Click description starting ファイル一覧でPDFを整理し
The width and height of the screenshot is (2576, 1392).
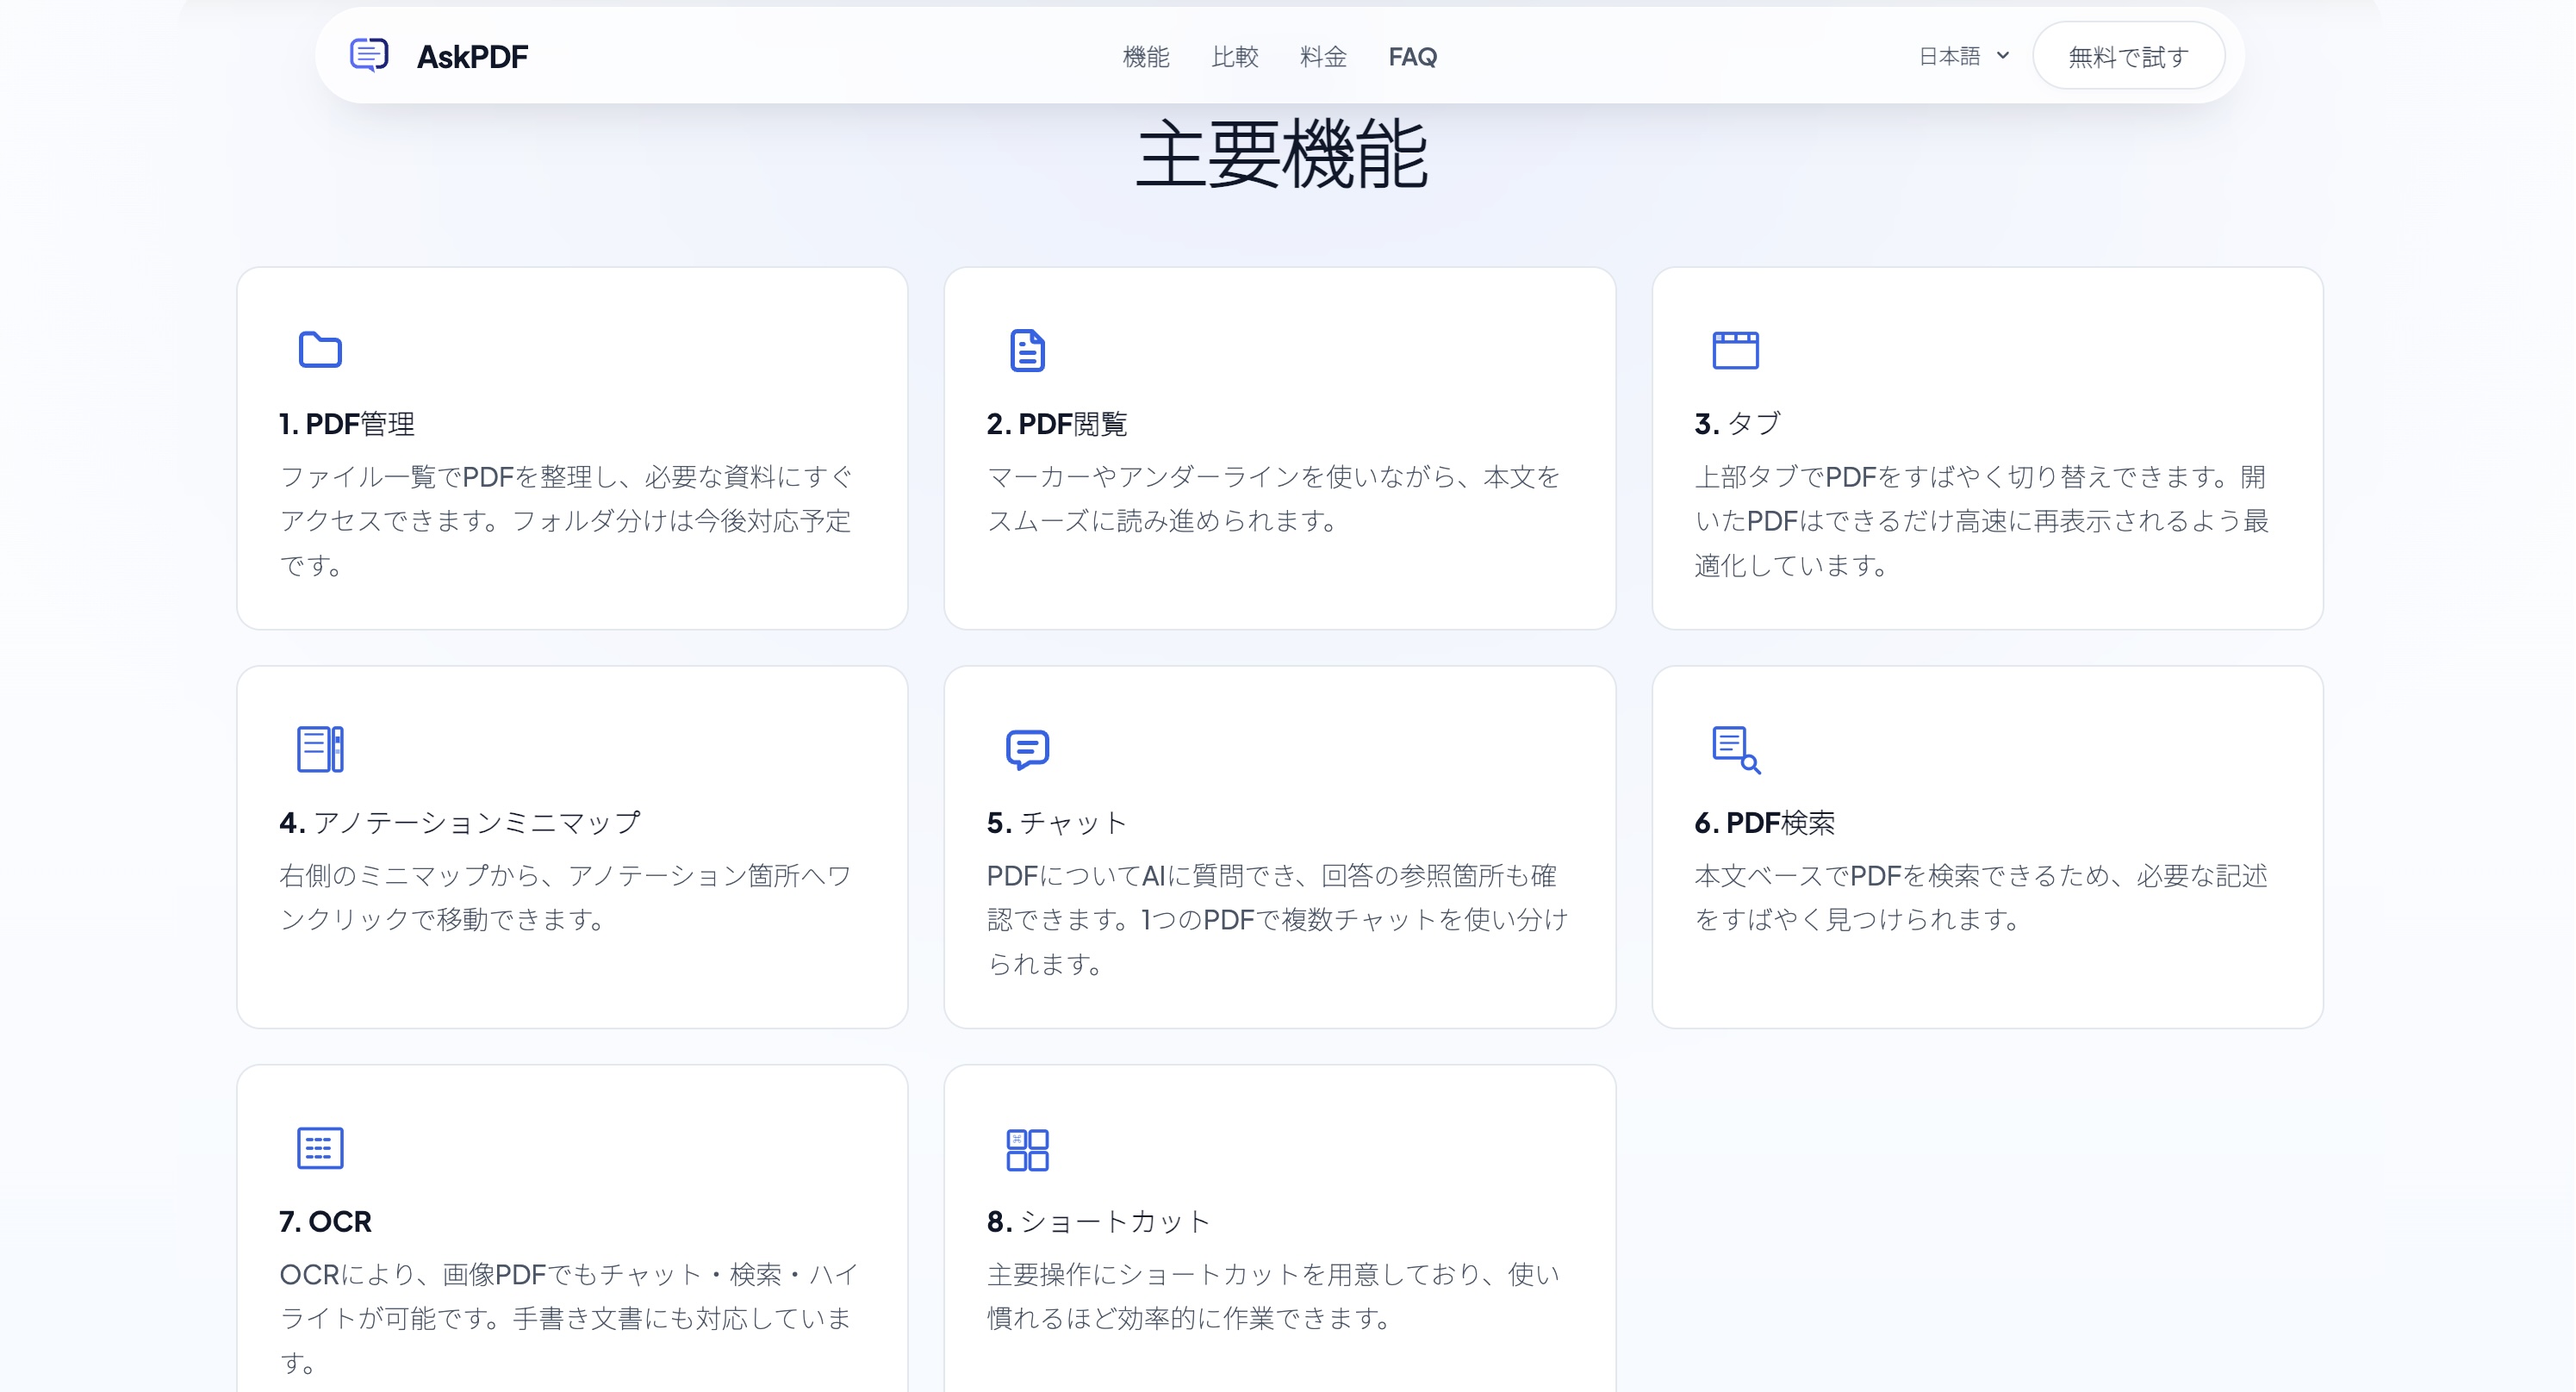click(x=566, y=521)
